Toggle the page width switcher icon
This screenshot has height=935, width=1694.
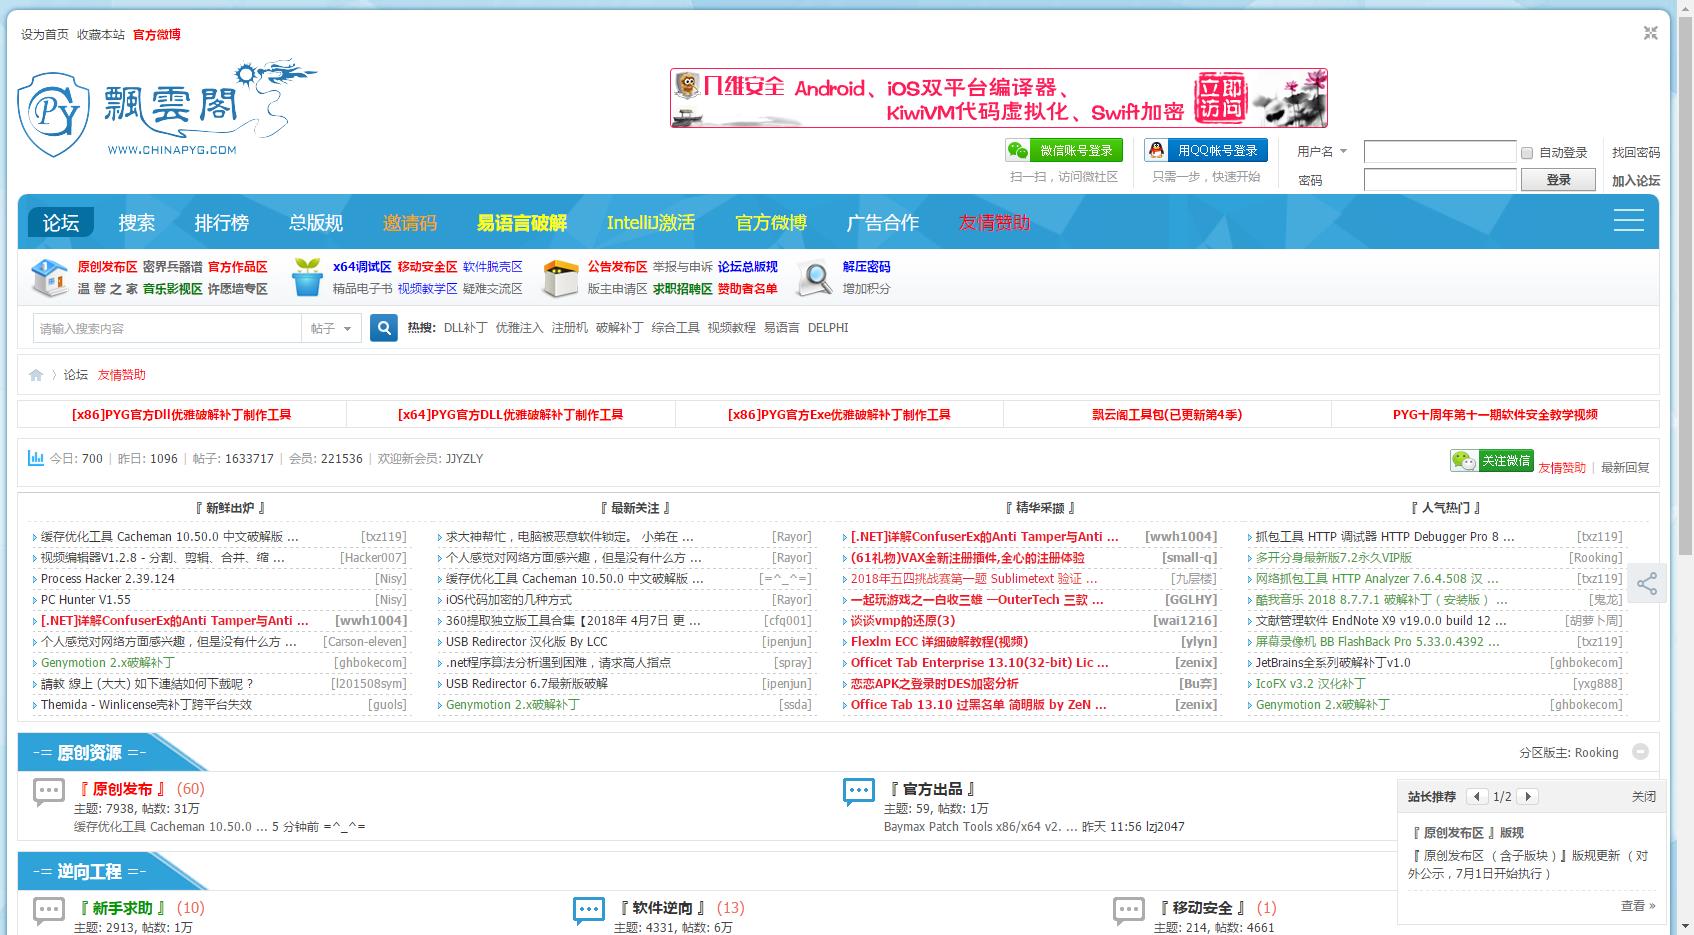1650,33
